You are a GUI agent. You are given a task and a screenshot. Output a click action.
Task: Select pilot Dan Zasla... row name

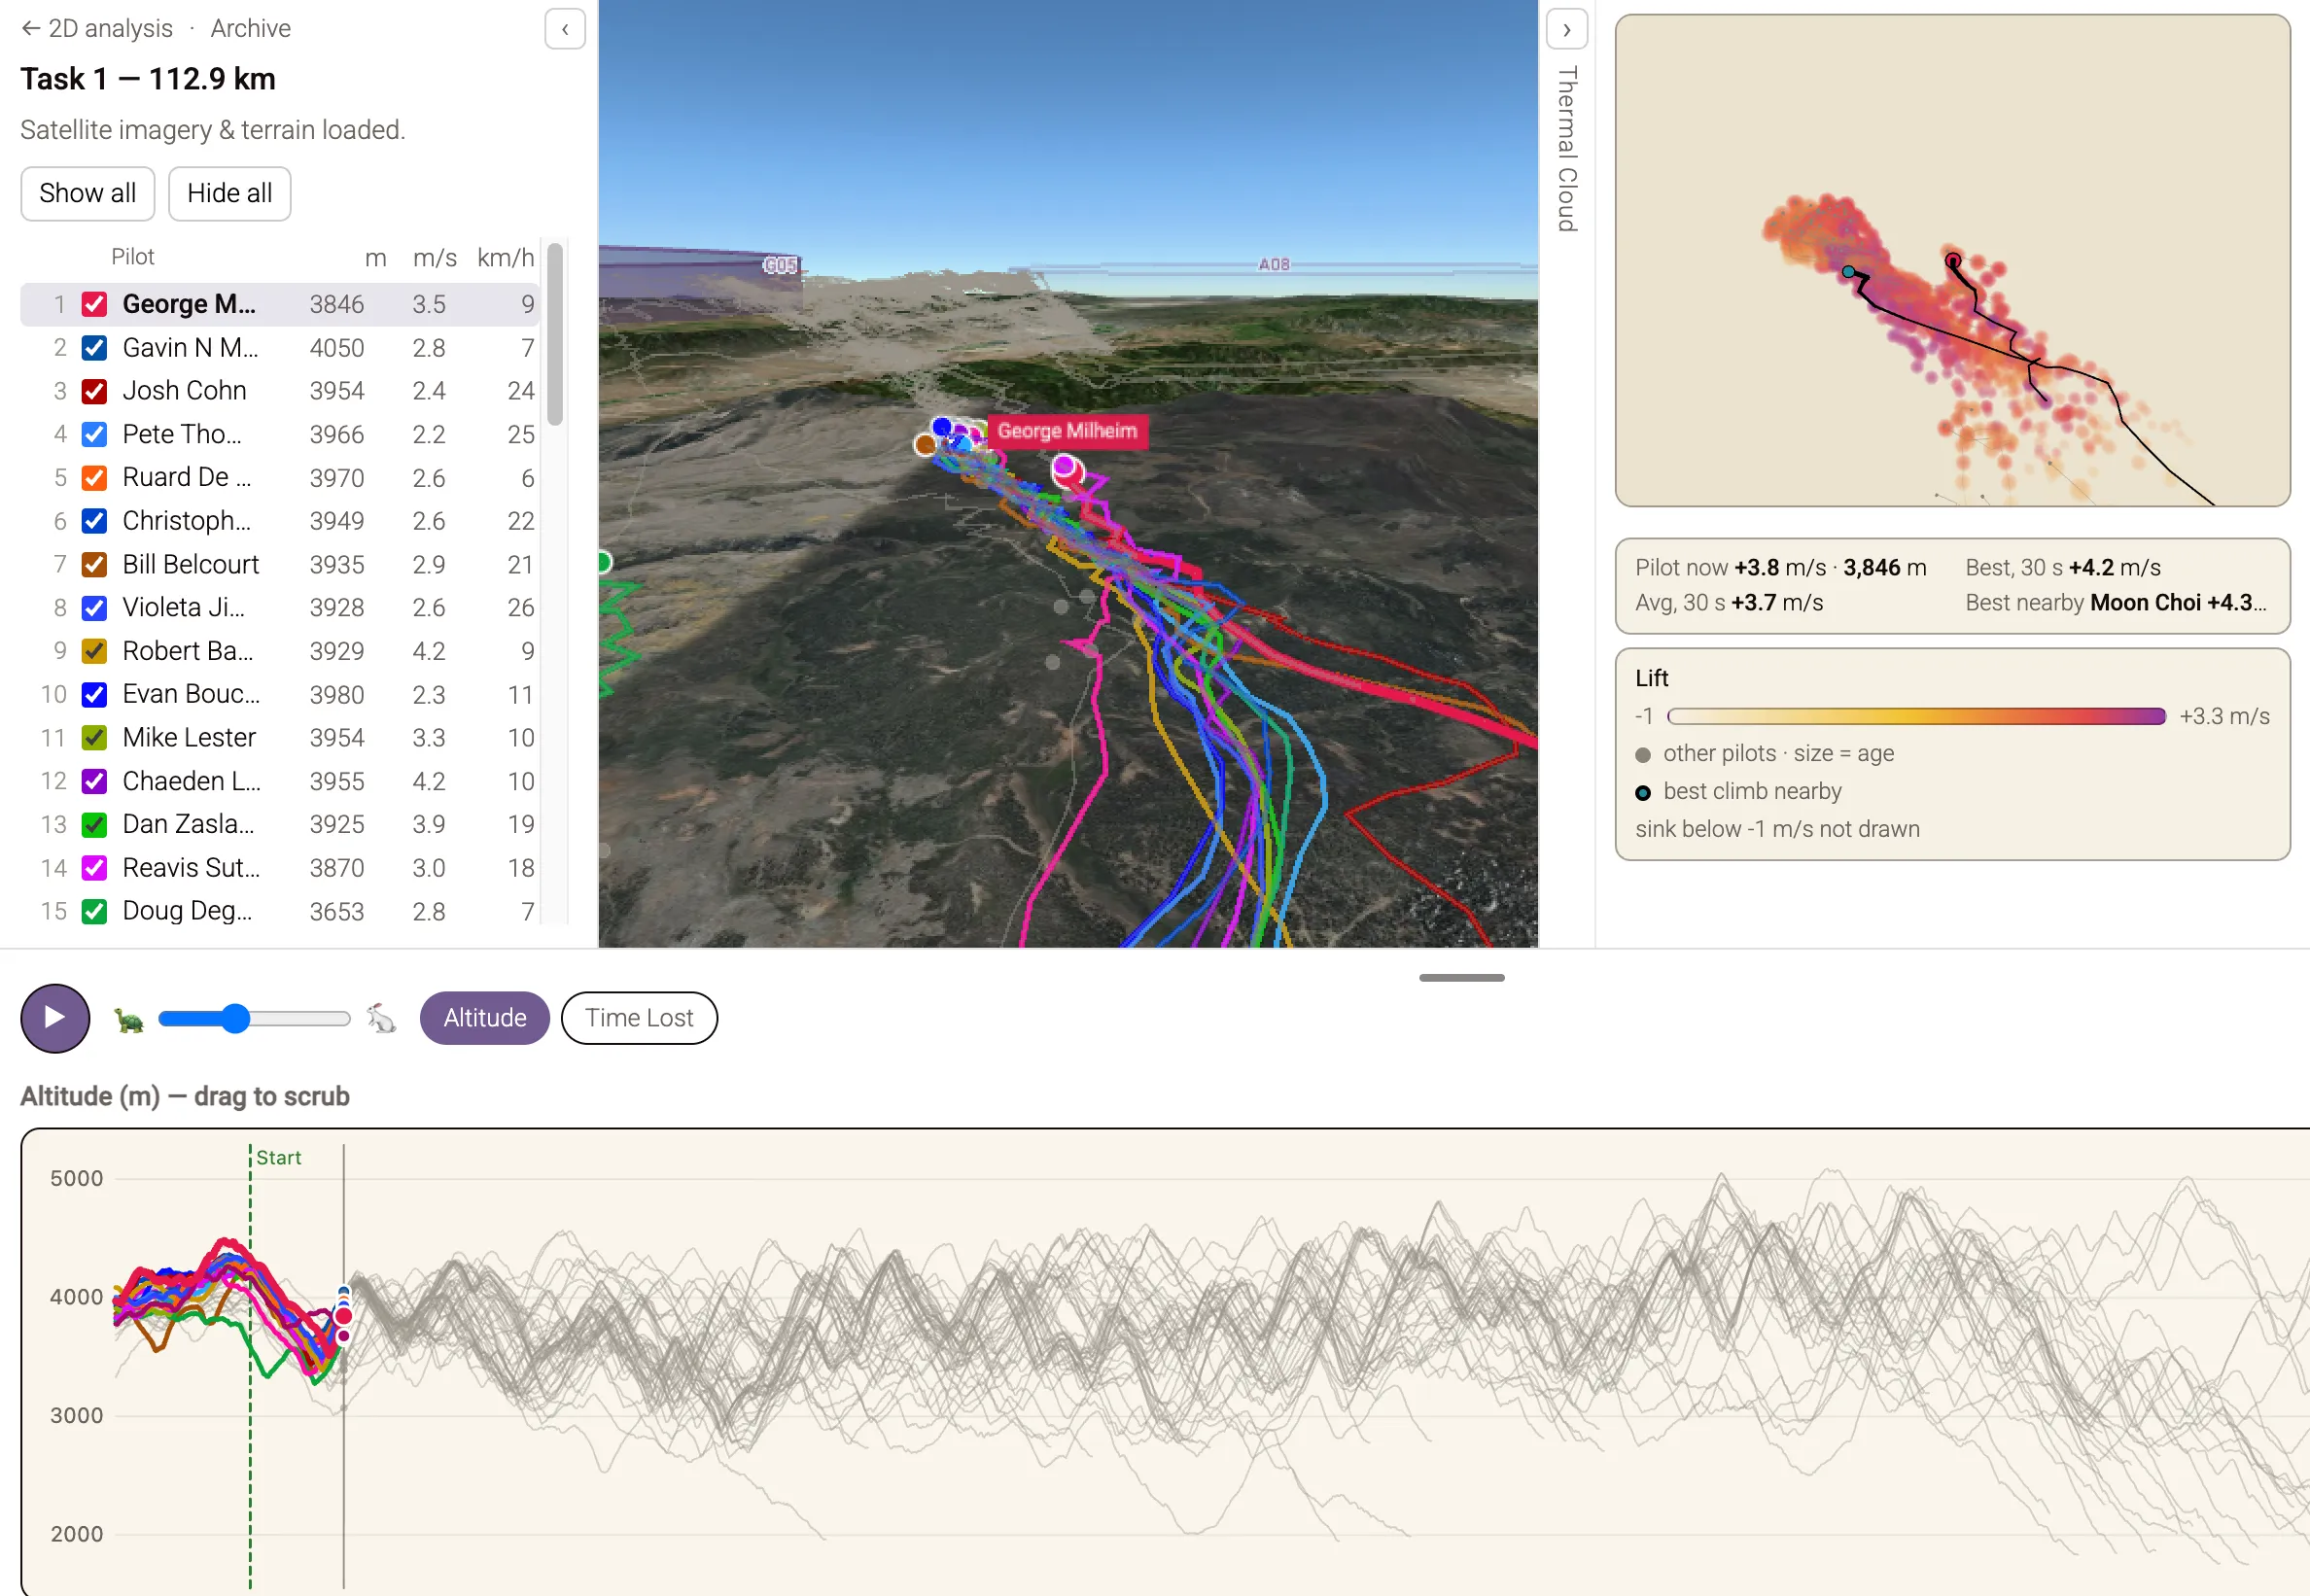[188, 824]
